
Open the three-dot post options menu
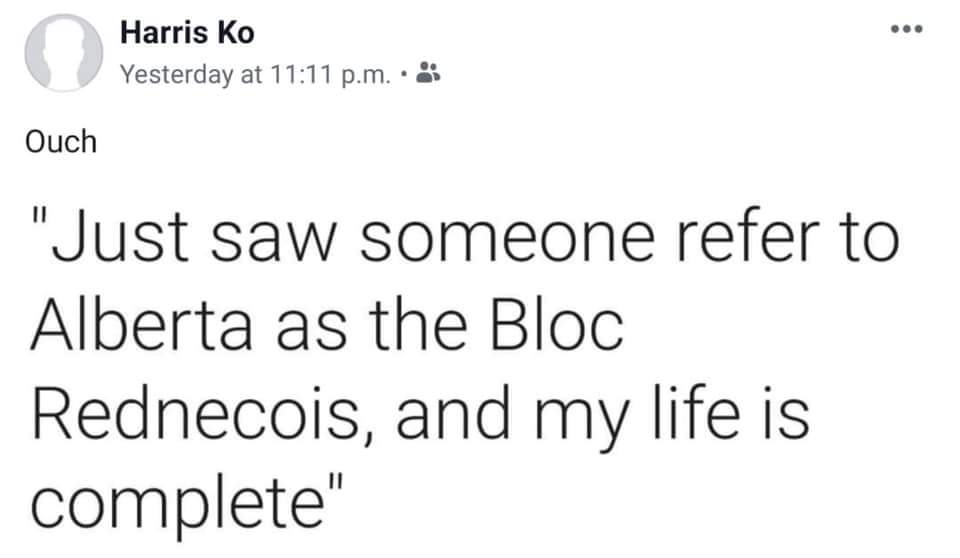click(x=907, y=29)
